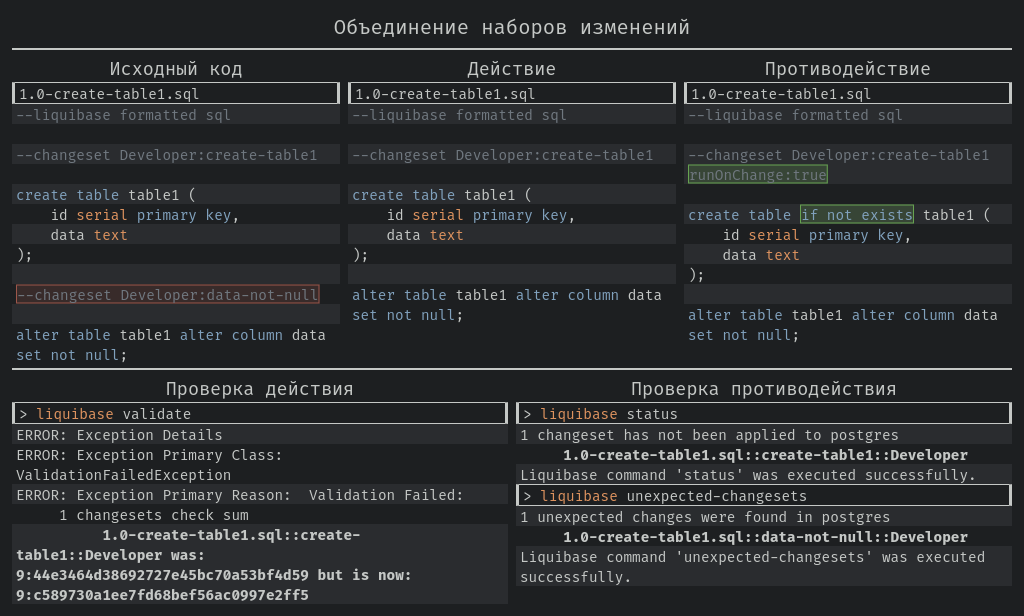Click the 1.0-create-table1.sql field under Действие
The height and width of the screenshot is (616, 1024).
(511, 93)
